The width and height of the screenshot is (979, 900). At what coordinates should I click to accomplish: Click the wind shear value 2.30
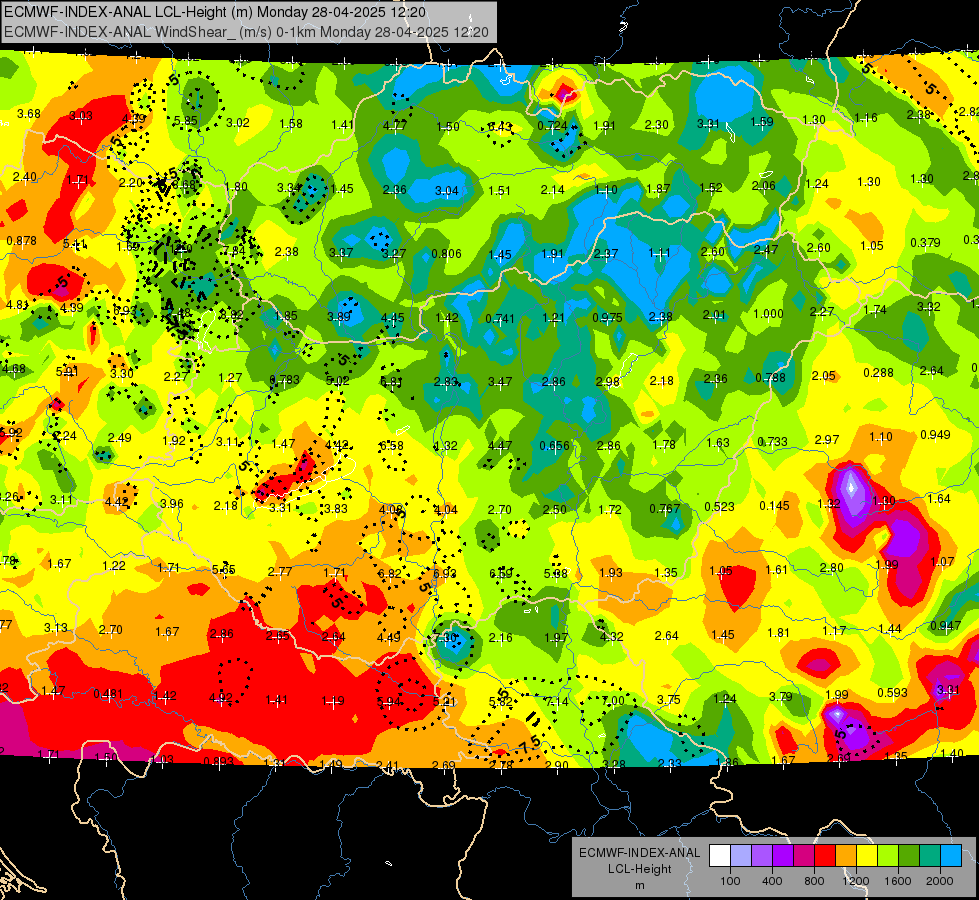(656, 125)
